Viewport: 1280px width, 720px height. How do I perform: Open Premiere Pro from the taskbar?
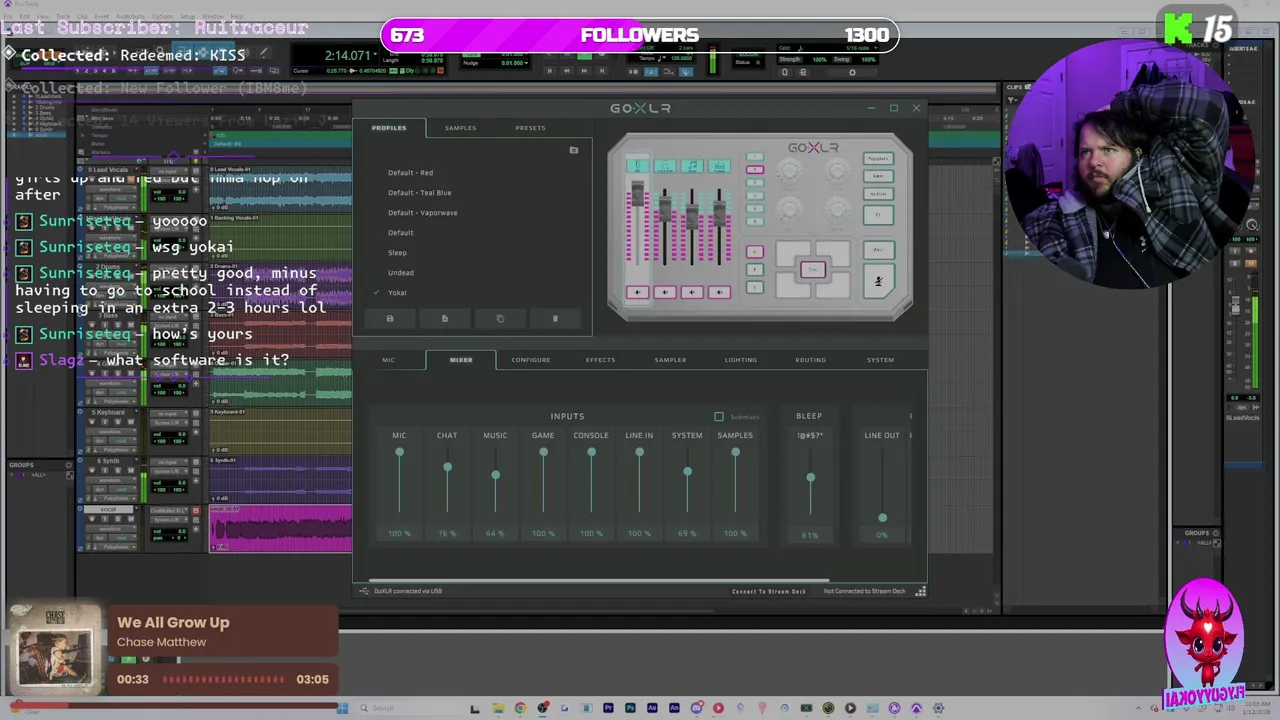point(608,708)
